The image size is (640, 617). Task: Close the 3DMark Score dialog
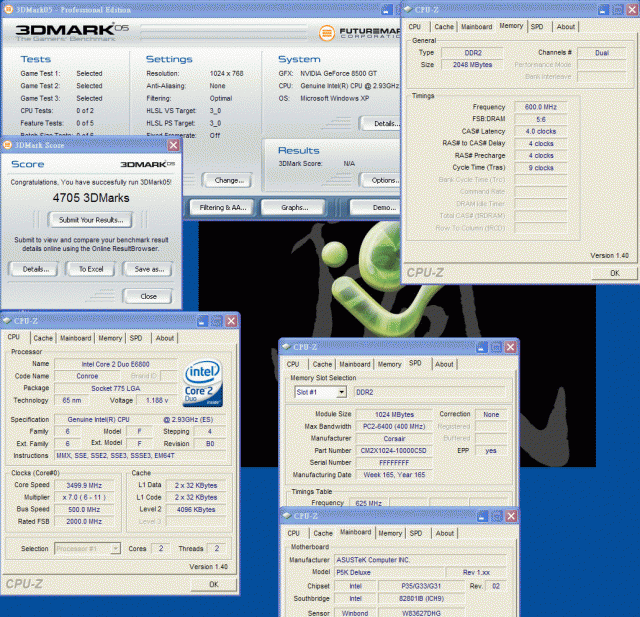click(173, 145)
